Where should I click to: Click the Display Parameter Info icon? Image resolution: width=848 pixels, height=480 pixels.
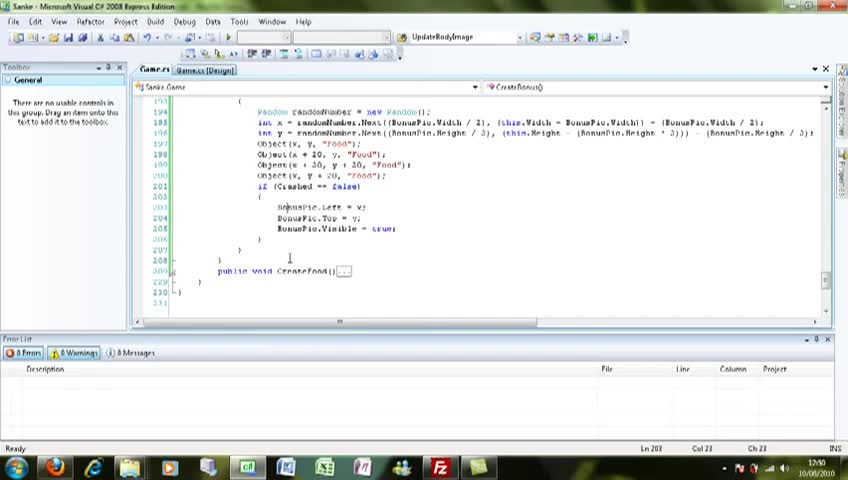click(x=204, y=54)
